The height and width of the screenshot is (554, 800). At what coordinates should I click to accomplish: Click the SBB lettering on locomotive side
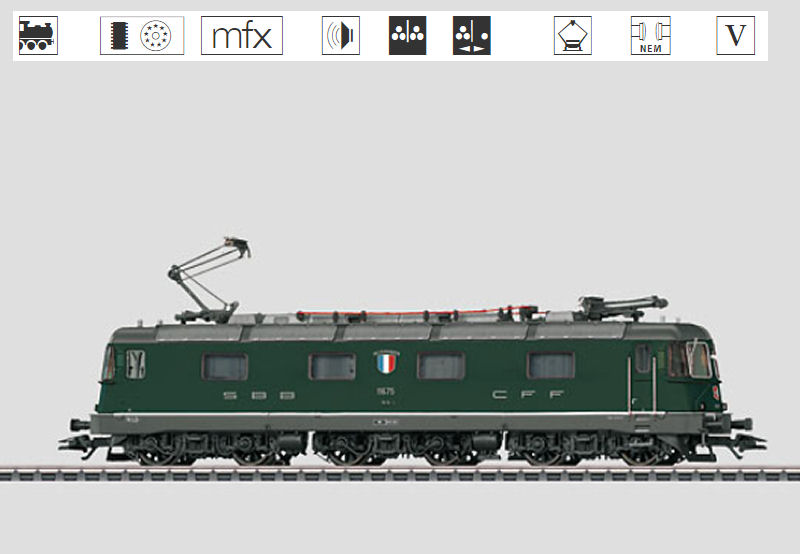pos(259,395)
